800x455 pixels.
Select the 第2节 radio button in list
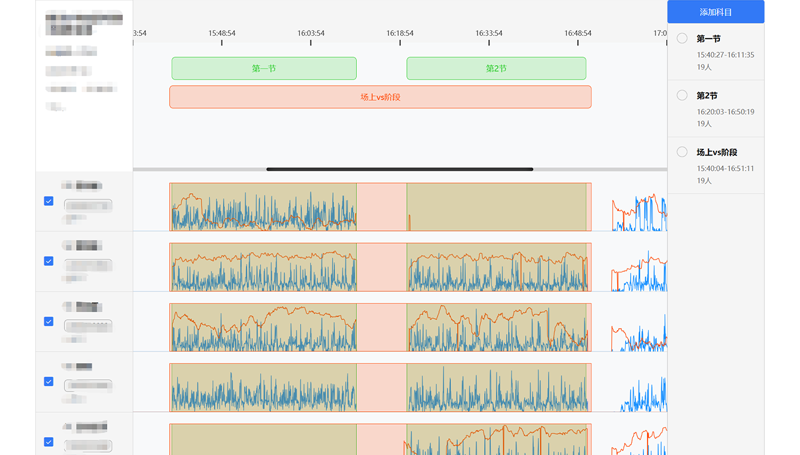pyautogui.click(x=682, y=95)
